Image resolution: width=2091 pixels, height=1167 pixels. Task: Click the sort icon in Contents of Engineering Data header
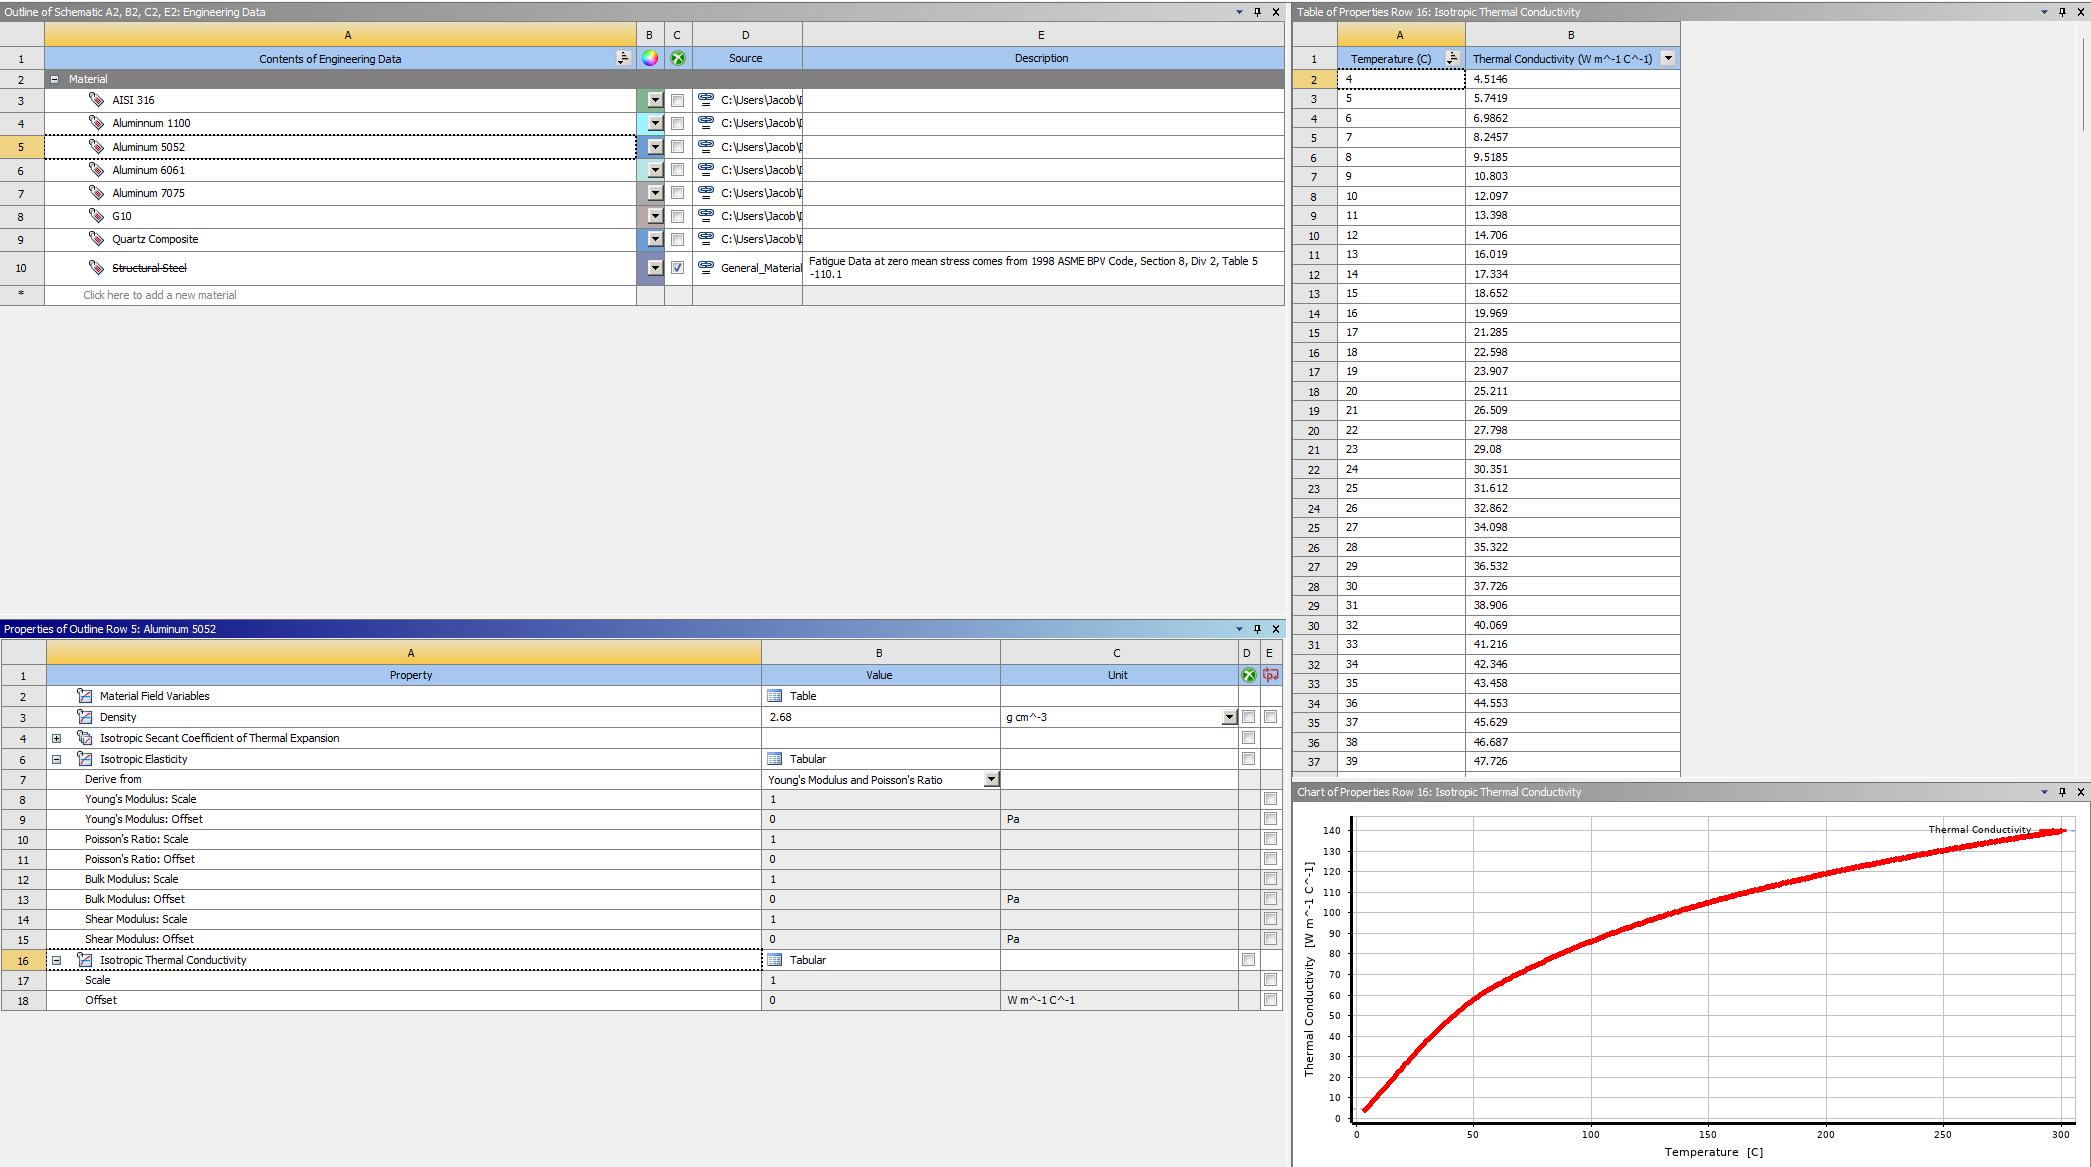point(623,58)
